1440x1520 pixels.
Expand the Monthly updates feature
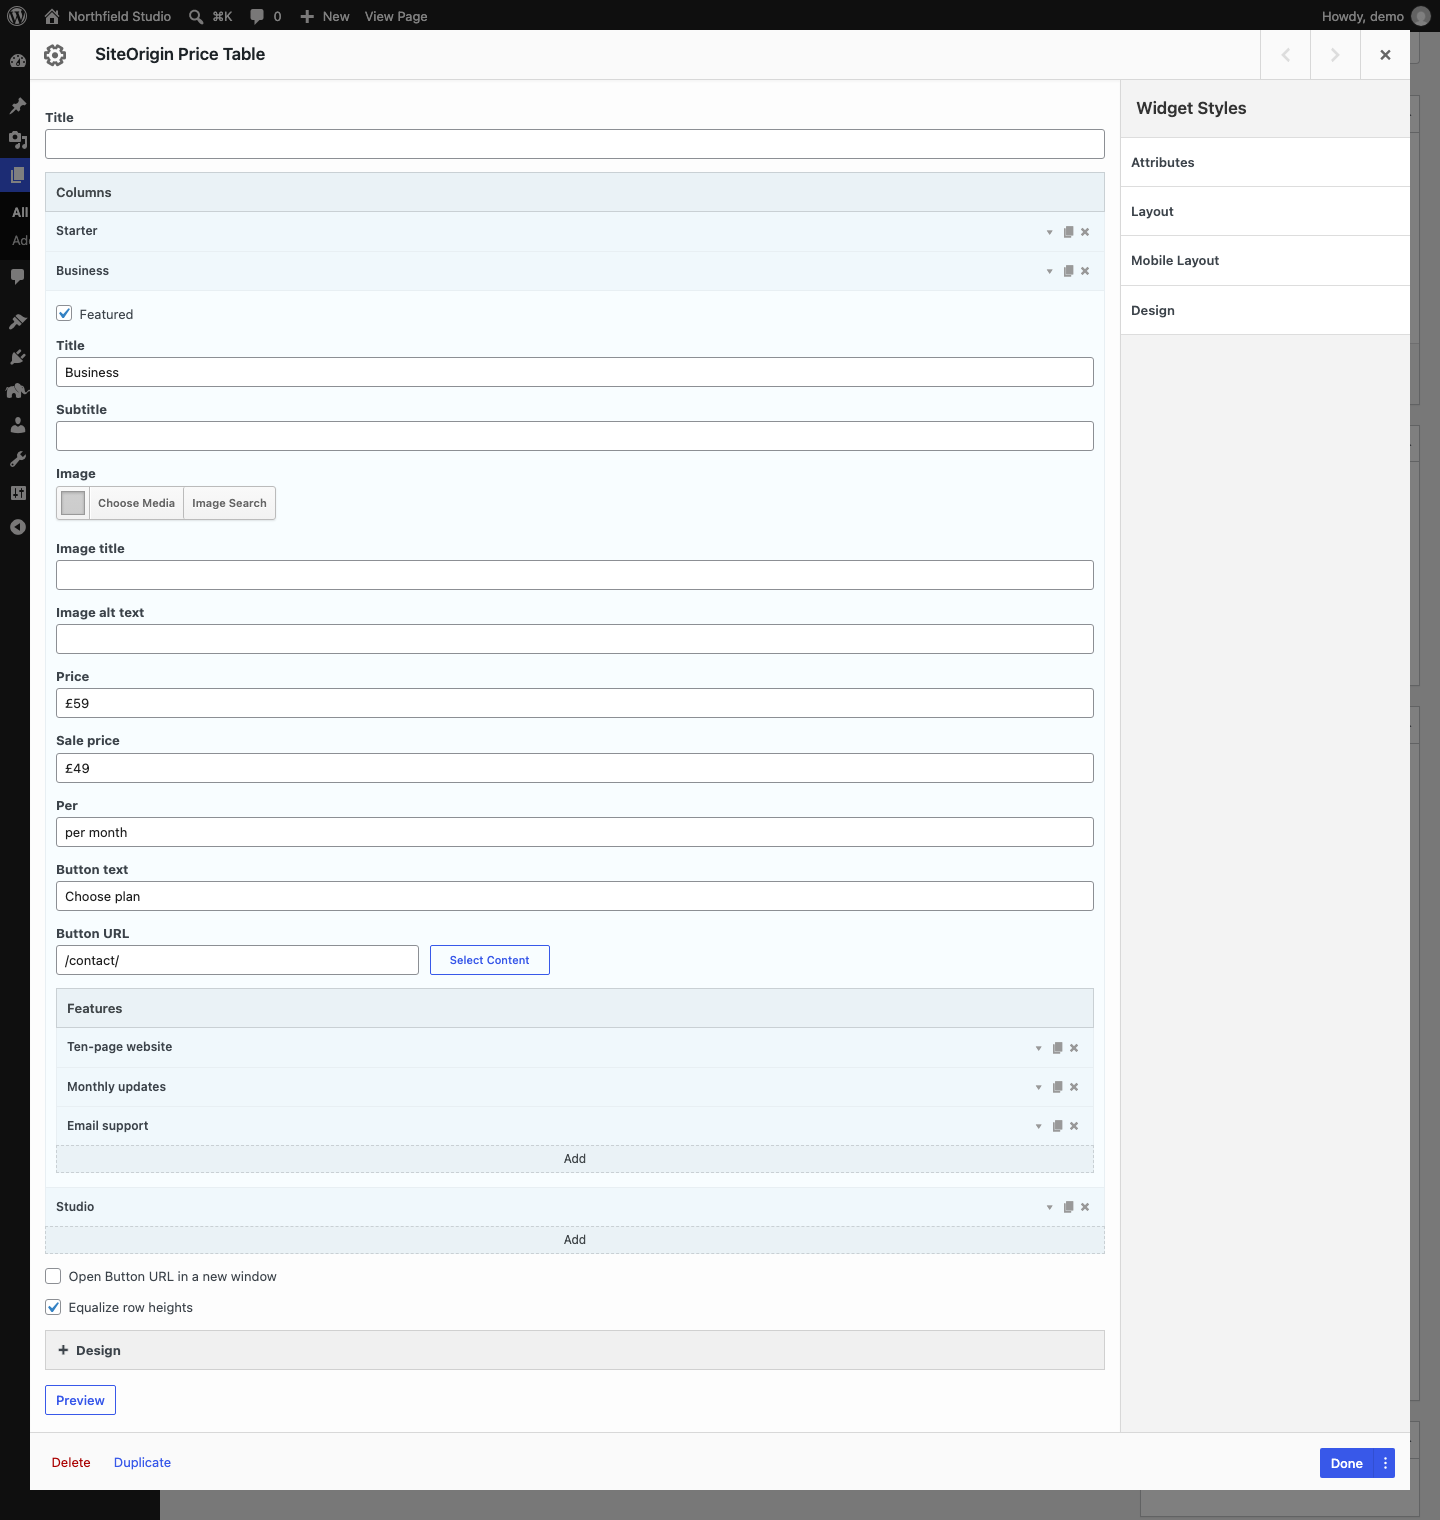[1038, 1087]
